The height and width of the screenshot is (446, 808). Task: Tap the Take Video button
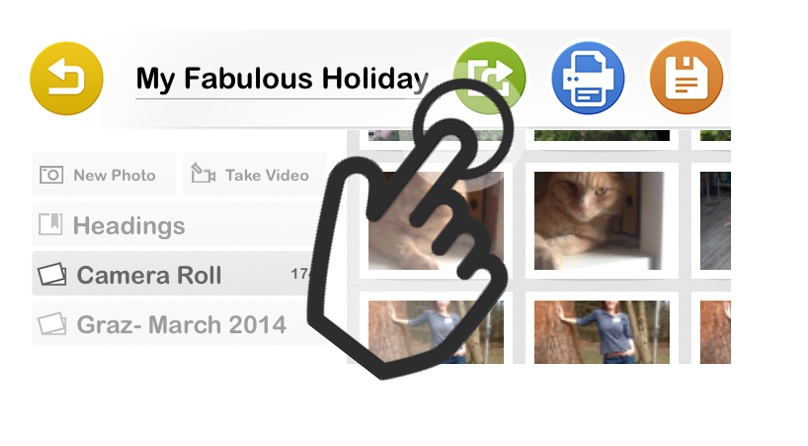point(255,175)
